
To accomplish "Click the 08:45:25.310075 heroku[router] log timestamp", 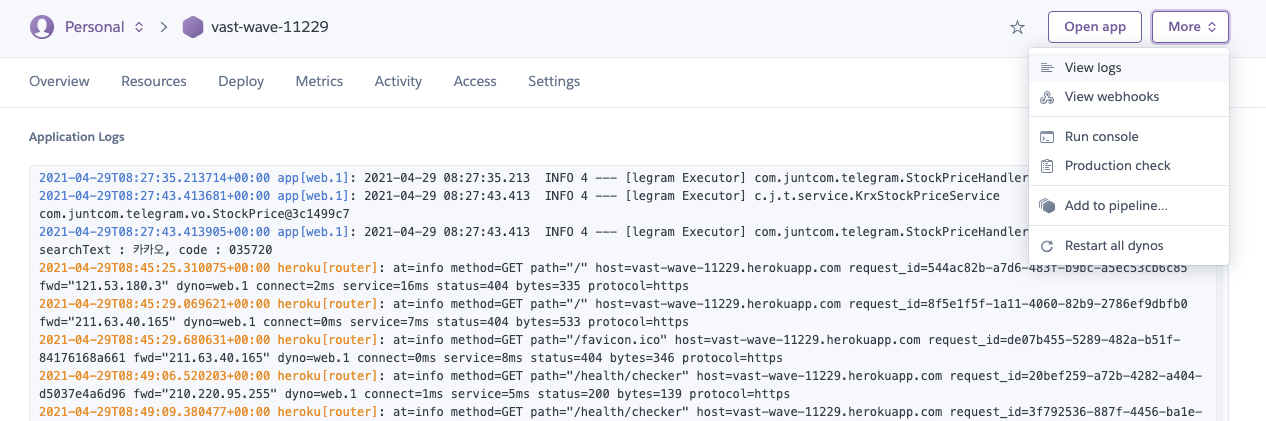I will pos(155,268).
